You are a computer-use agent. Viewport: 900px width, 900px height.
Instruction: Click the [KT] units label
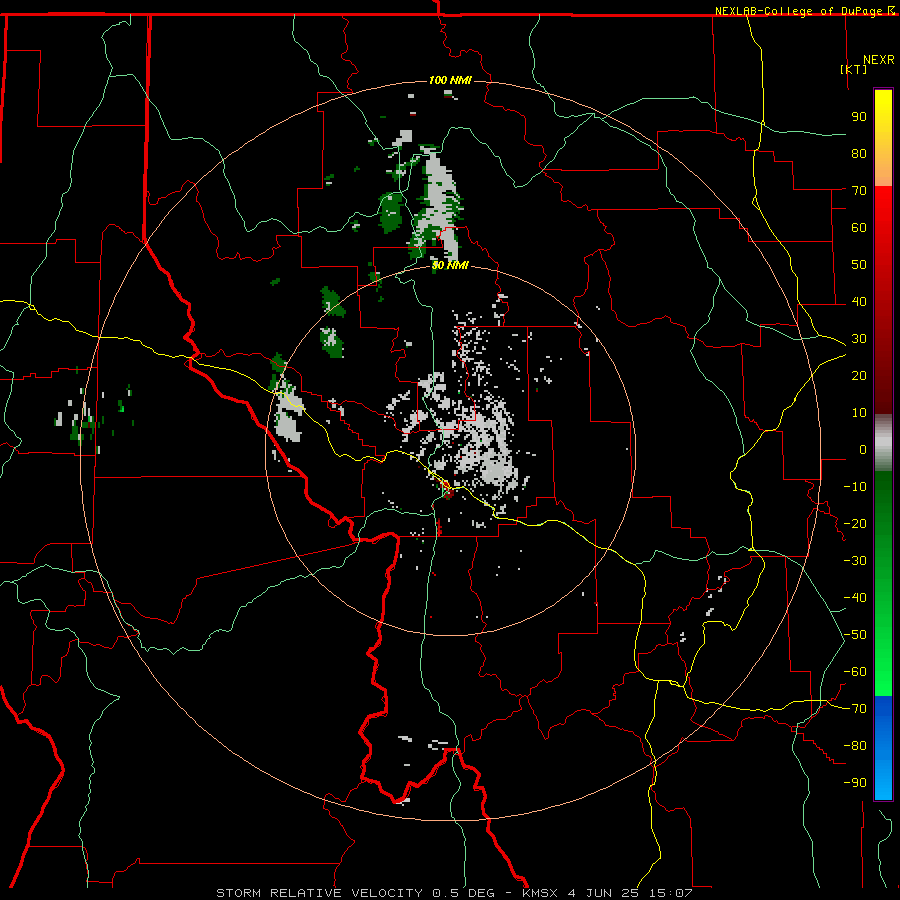point(854,69)
